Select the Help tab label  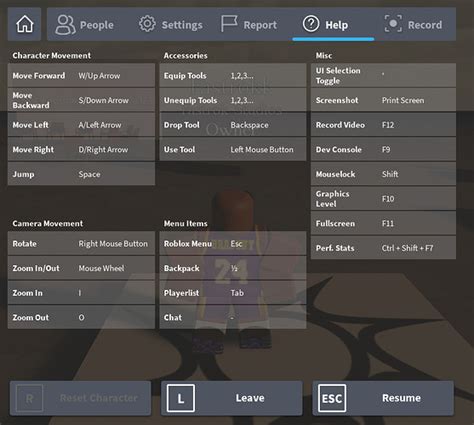[337, 25]
